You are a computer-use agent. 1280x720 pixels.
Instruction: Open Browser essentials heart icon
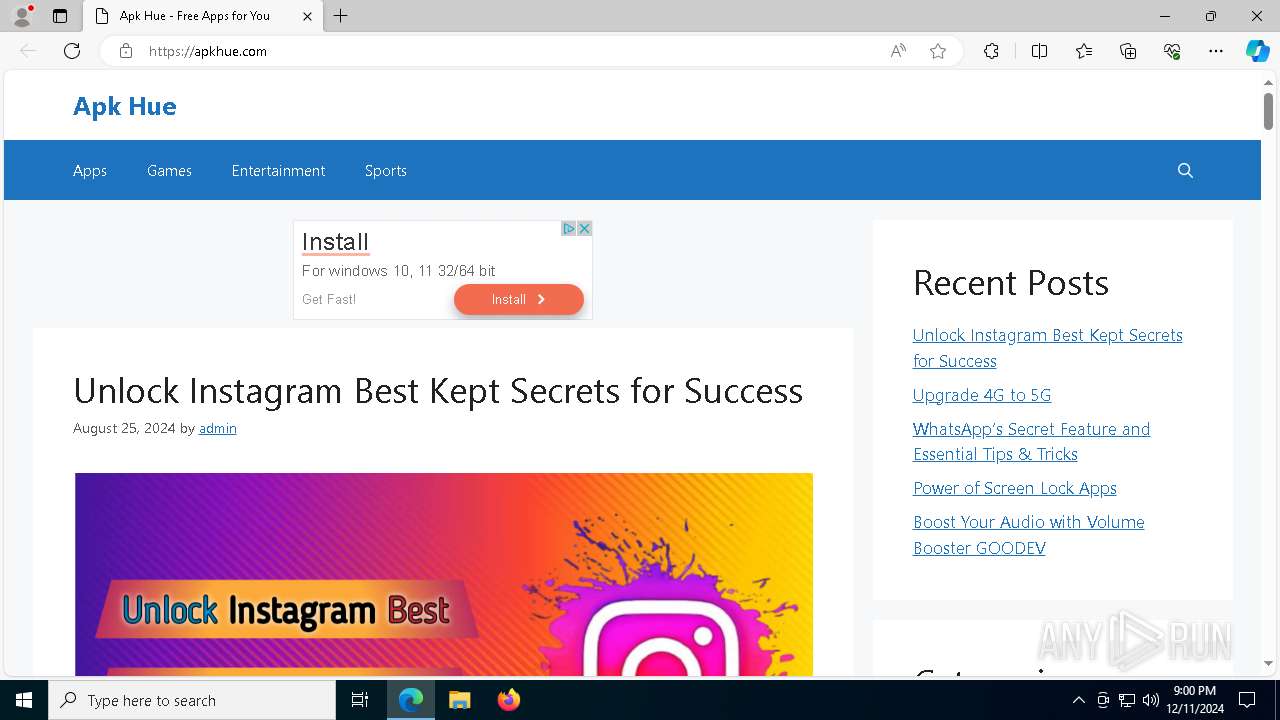(1172, 51)
